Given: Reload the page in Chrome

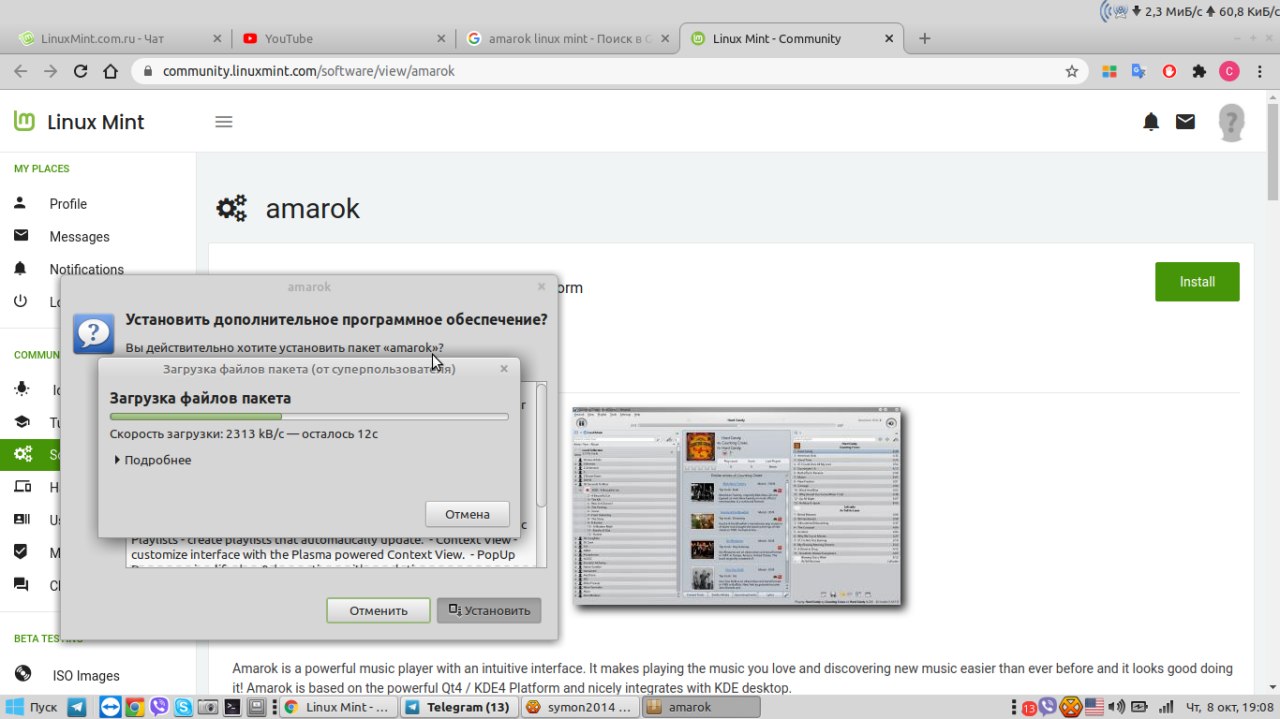Looking at the screenshot, I should pos(81,71).
